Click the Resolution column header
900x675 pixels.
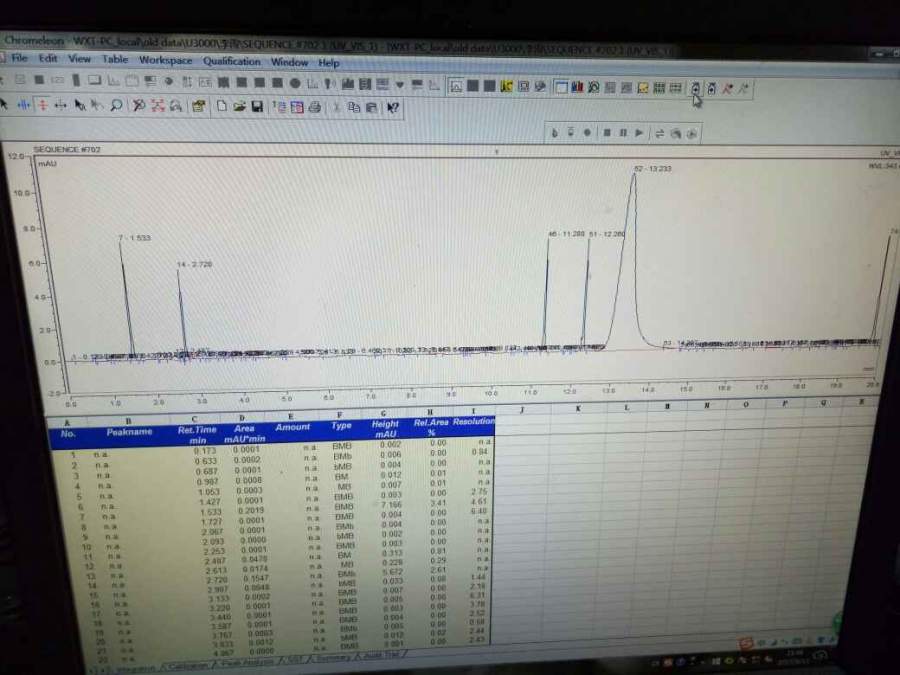[473, 421]
